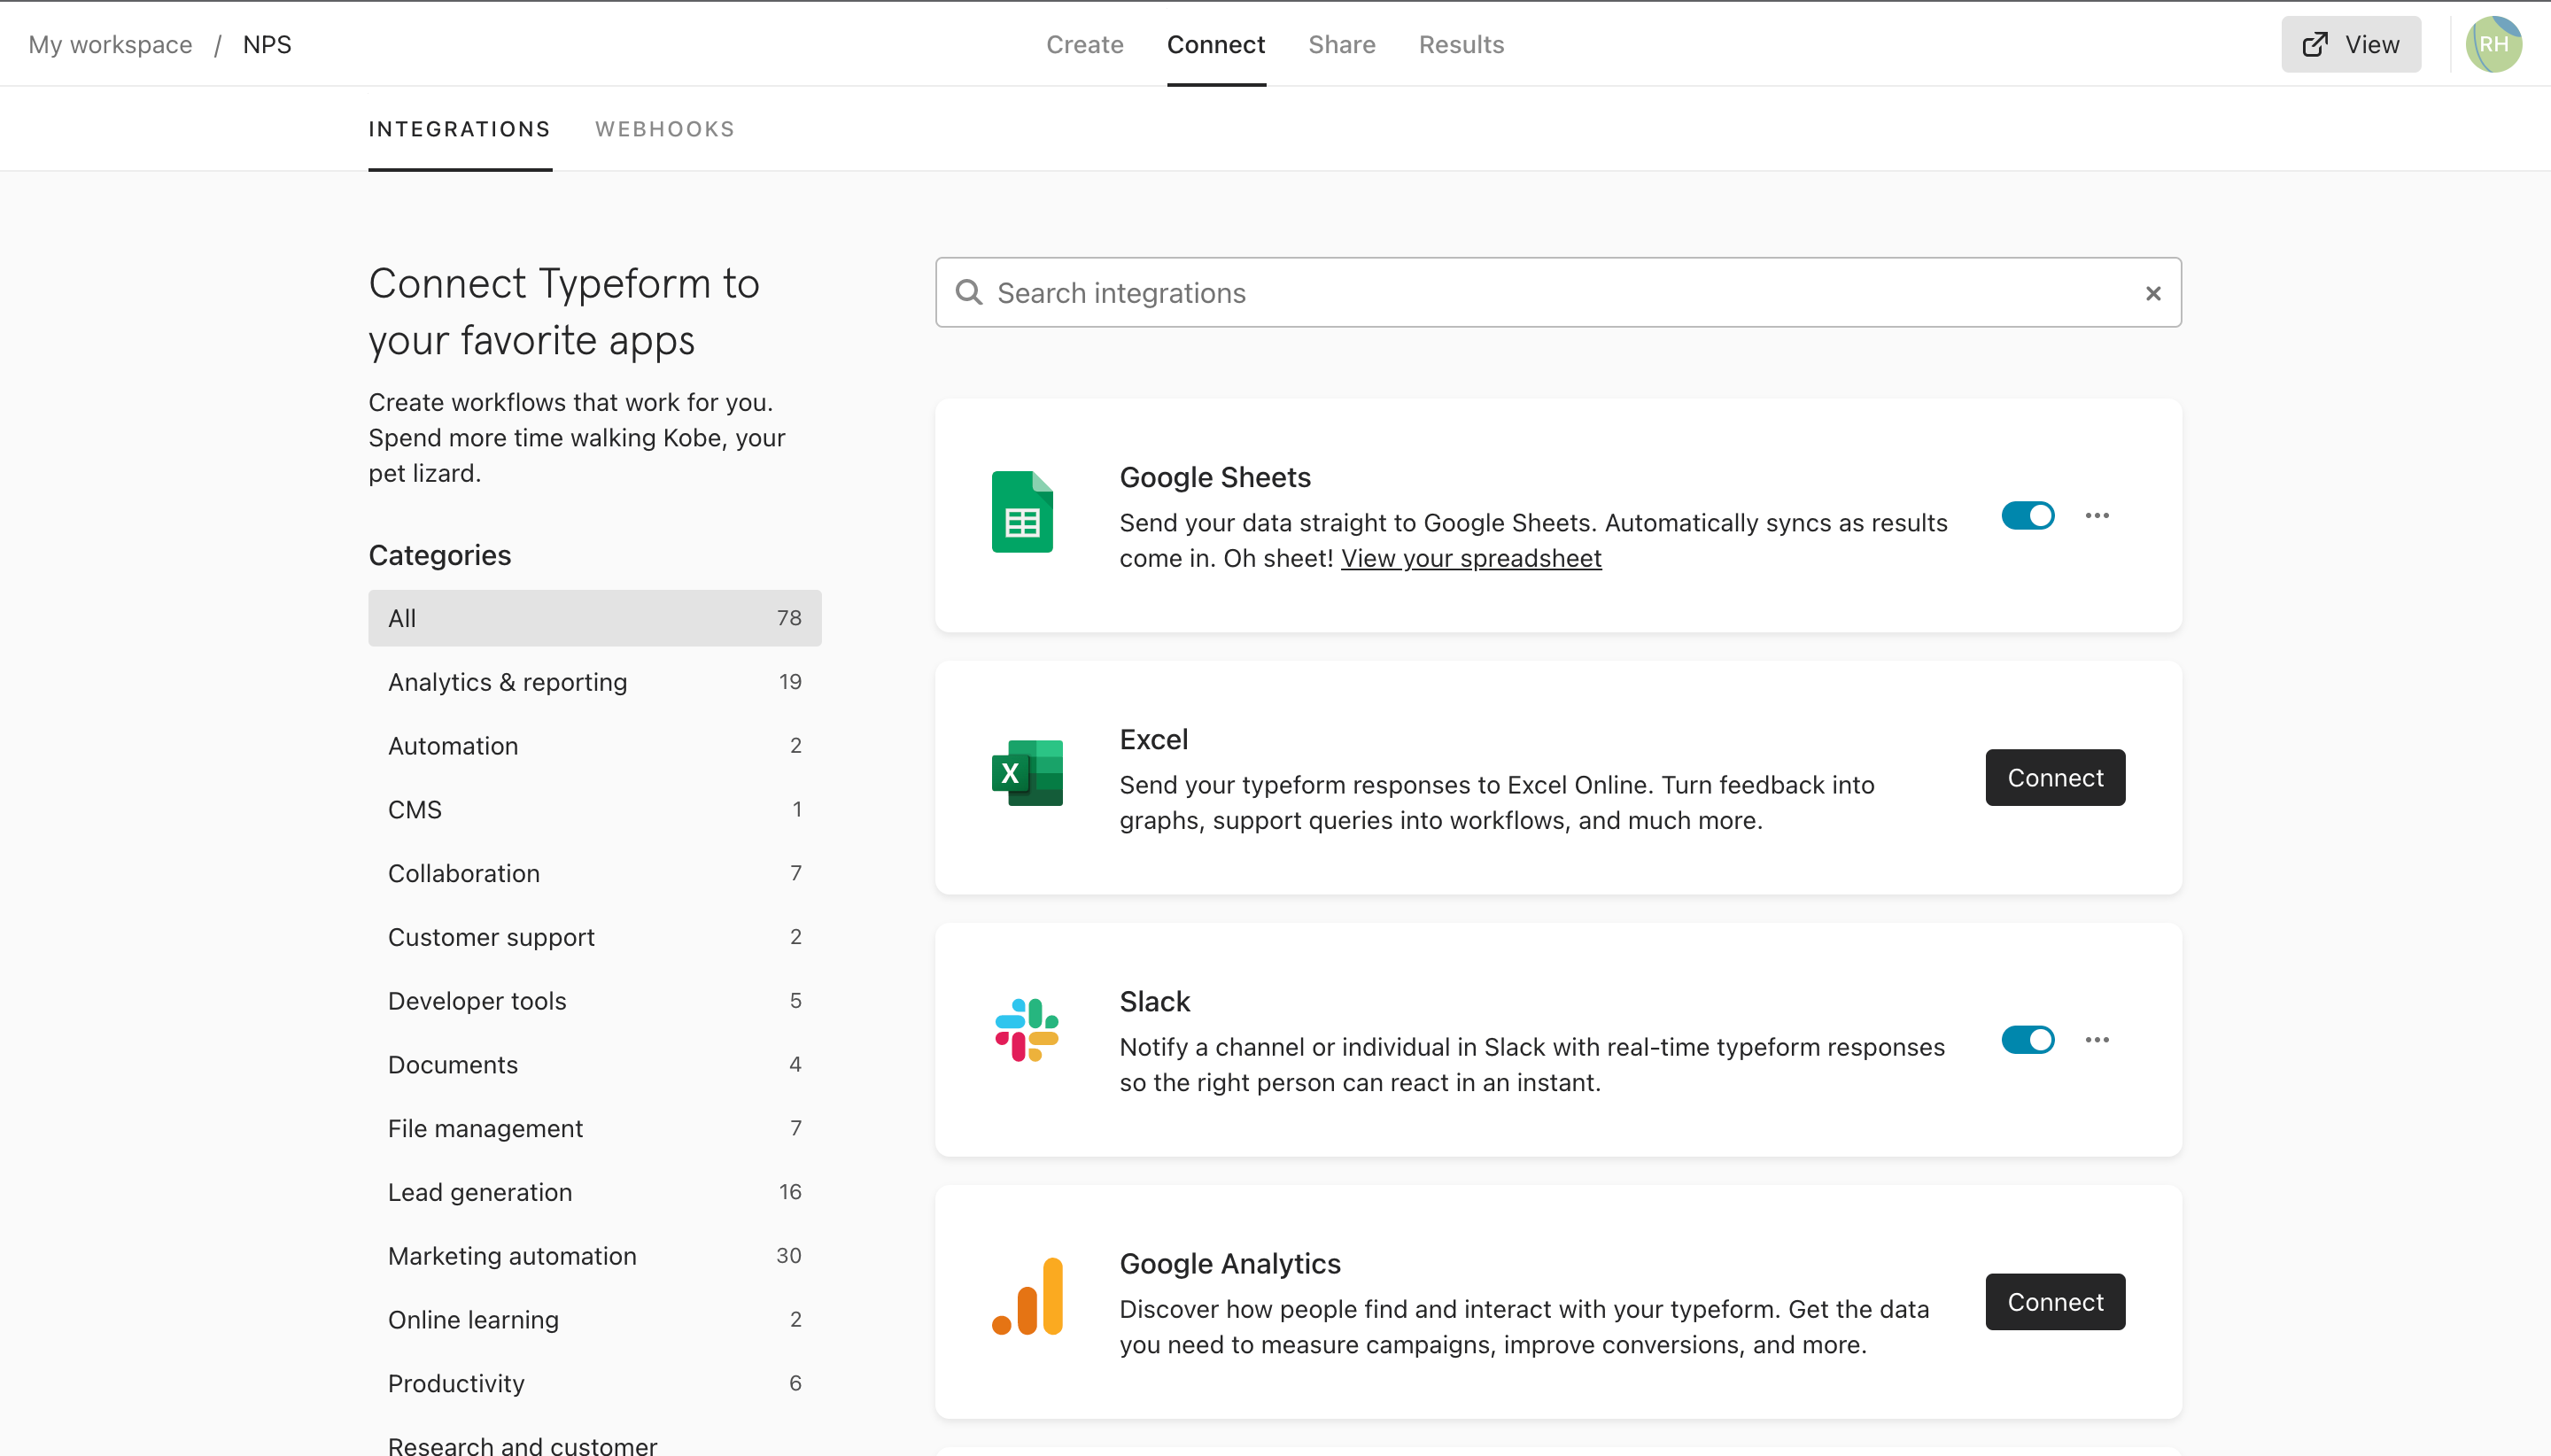The image size is (2551, 1456).
Task: Connect the Excel integration
Action: pos(2055,777)
